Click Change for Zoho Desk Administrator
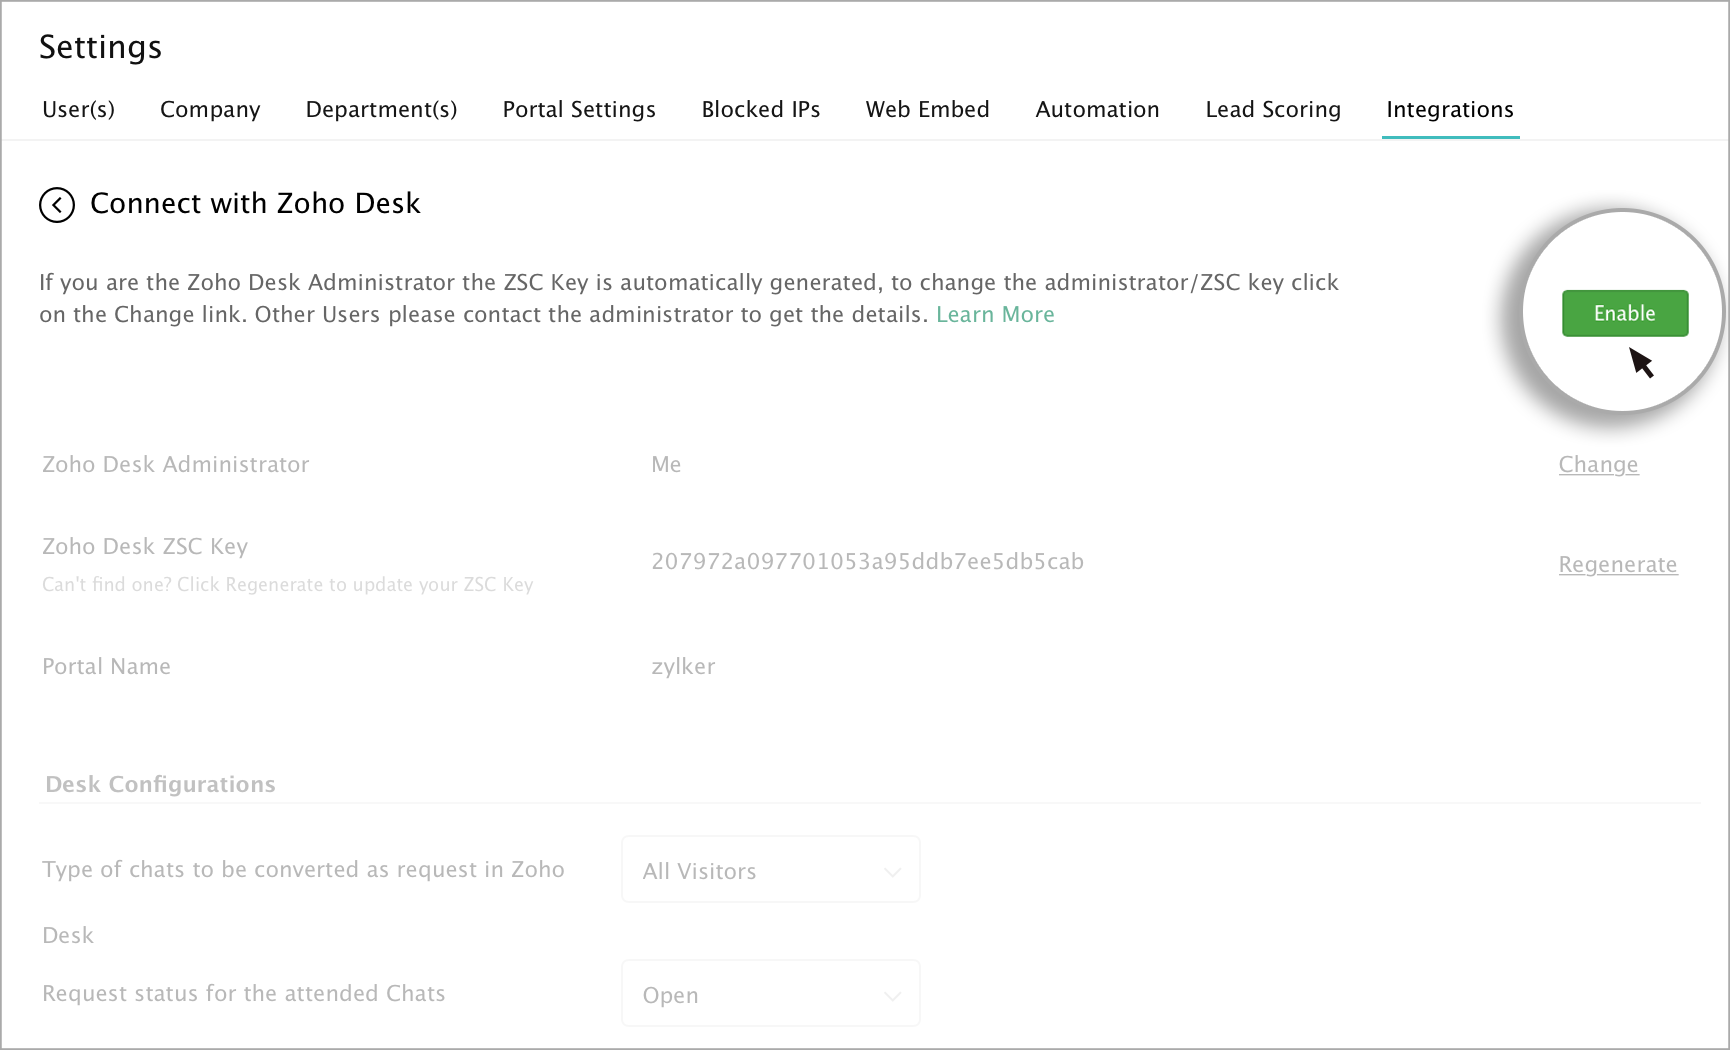This screenshot has width=1730, height=1050. pyautogui.click(x=1598, y=465)
